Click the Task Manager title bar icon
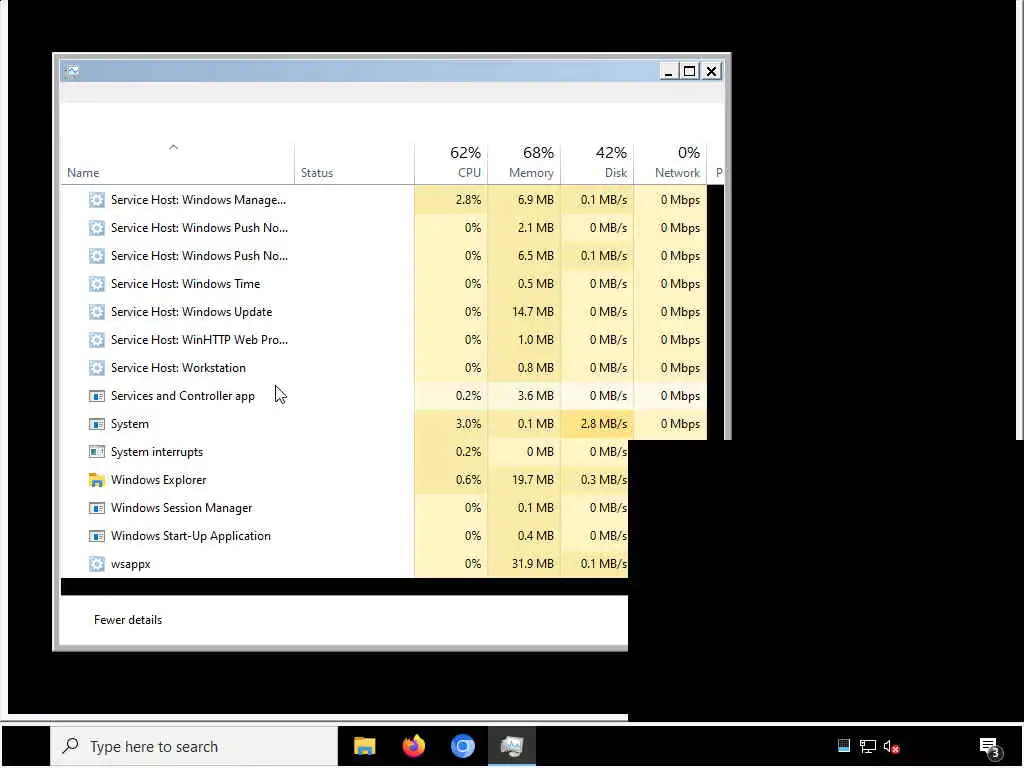 [72, 71]
